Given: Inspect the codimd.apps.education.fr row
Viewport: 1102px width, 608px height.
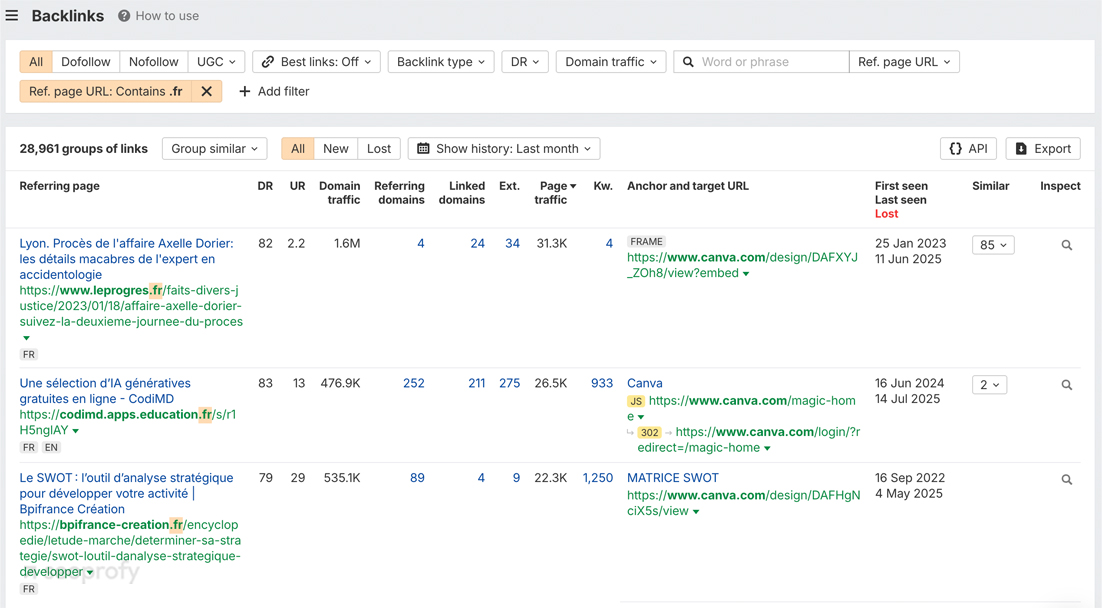Looking at the screenshot, I should (x=1066, y=385).
